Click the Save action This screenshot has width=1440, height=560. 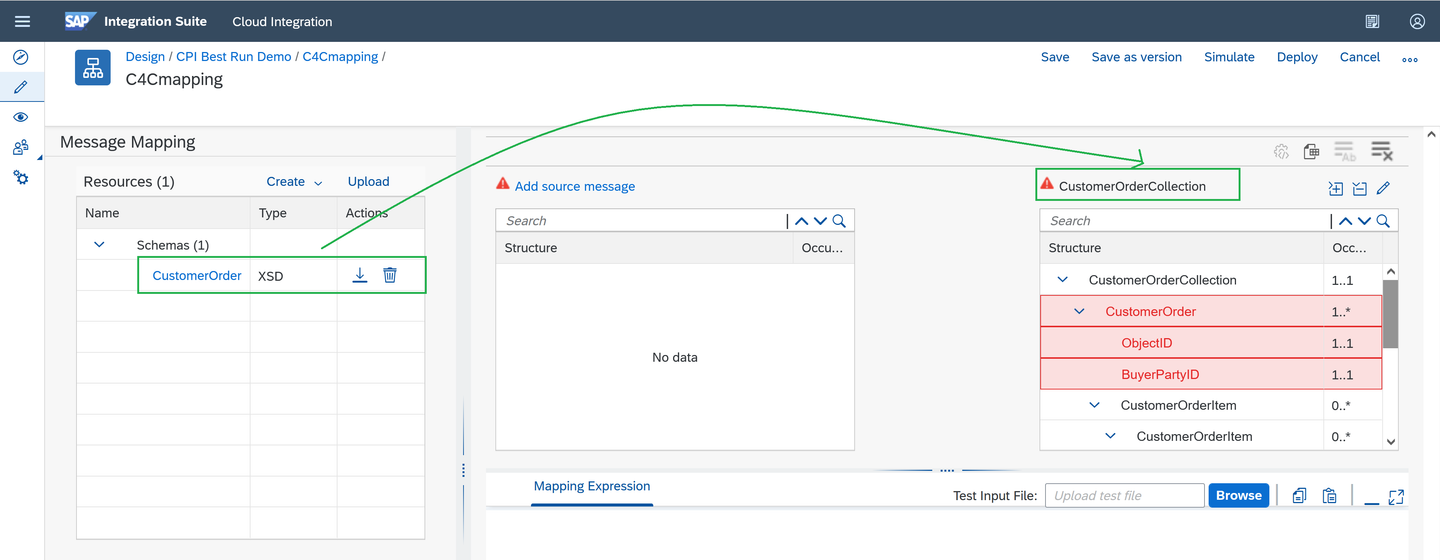(1055, 57)
